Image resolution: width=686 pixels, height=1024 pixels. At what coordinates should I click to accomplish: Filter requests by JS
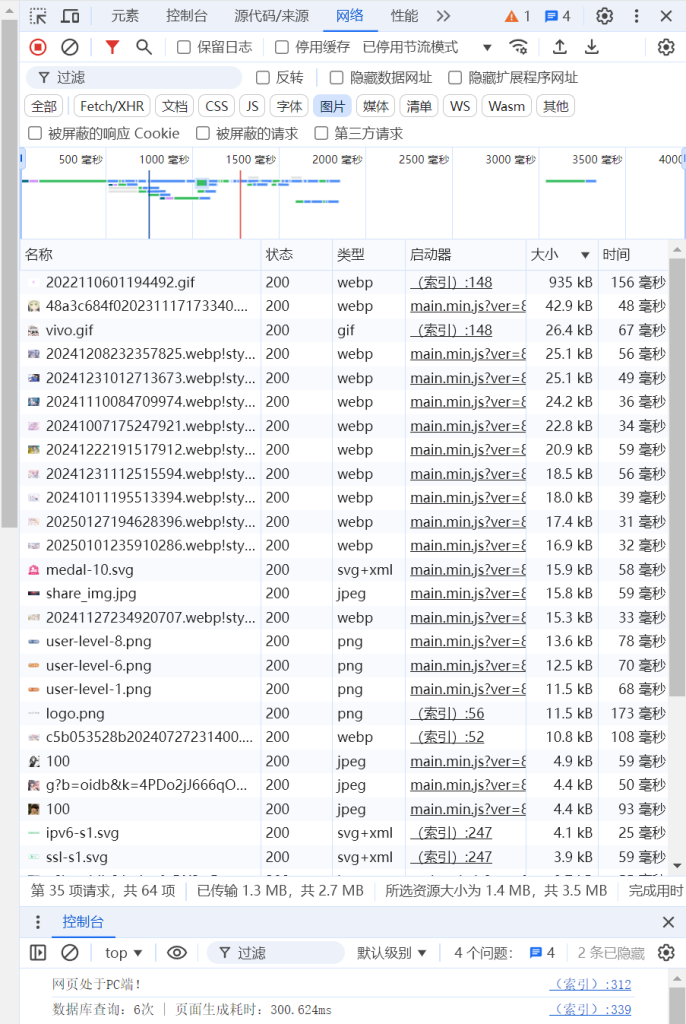[x=252, y=106]
